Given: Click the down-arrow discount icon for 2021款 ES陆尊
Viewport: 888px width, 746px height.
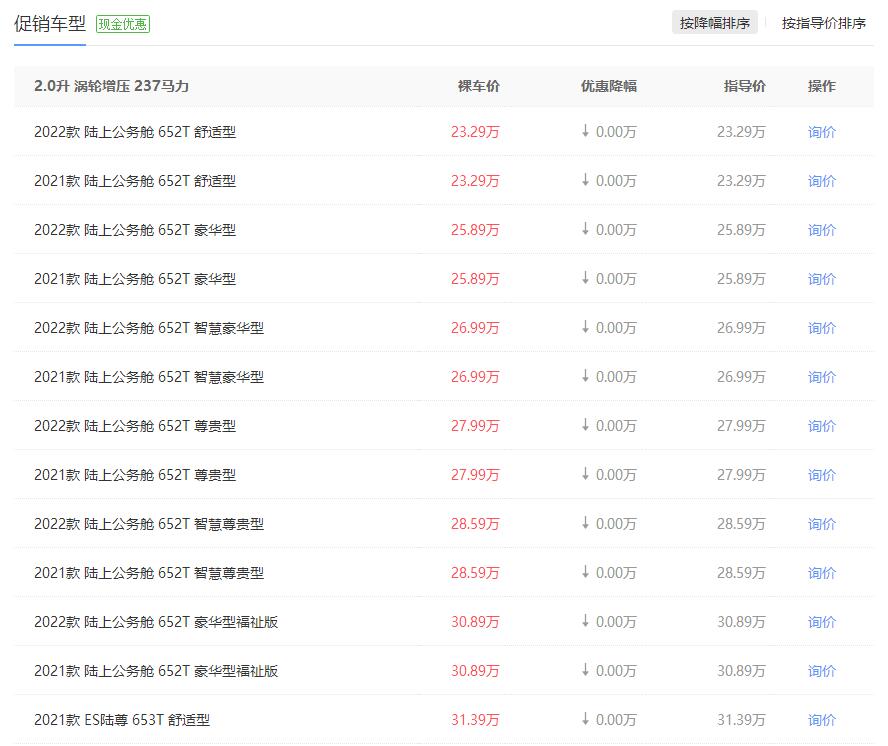Looking at the screenshot, I should pos(585,719).
